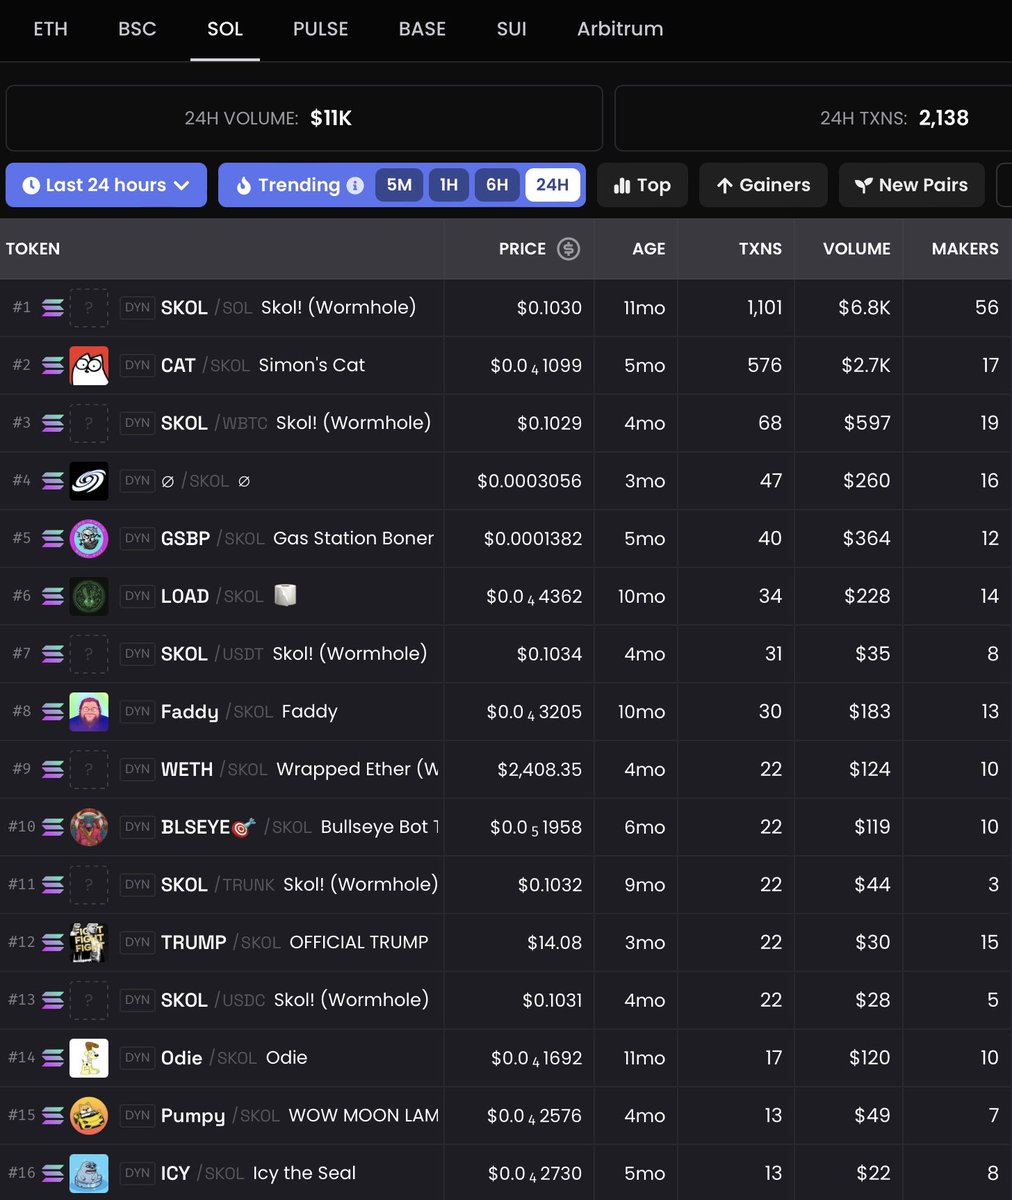Click placeholder icon for WETH/SKOL pair
1012x1200 pixels.
point(89,770)
